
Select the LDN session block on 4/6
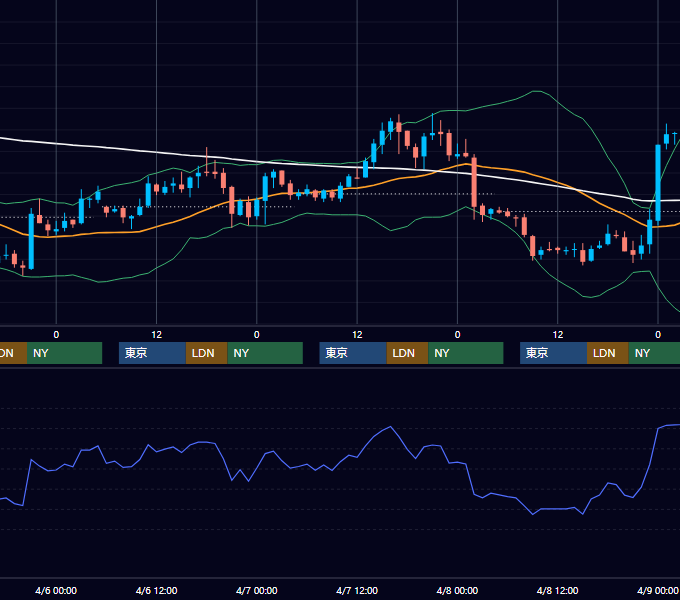pos(206,353)
